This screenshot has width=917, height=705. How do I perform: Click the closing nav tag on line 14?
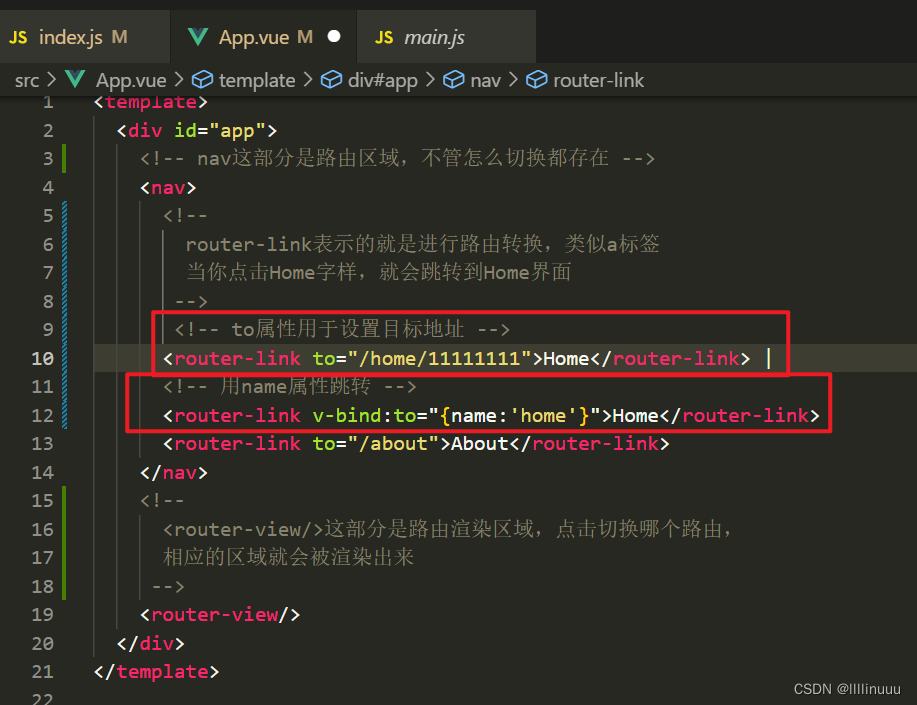click(x=174, y=472)
